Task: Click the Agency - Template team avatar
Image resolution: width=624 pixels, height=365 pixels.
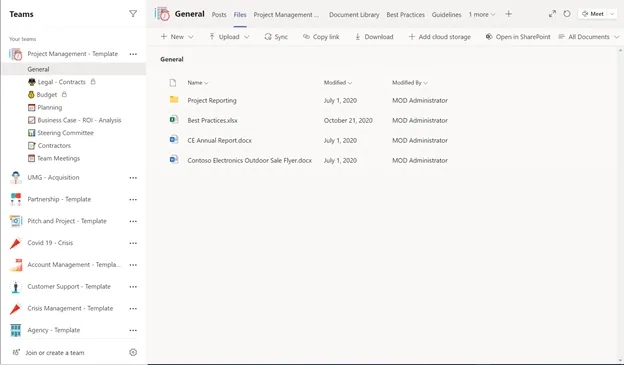Action: (x=16, y=330)
